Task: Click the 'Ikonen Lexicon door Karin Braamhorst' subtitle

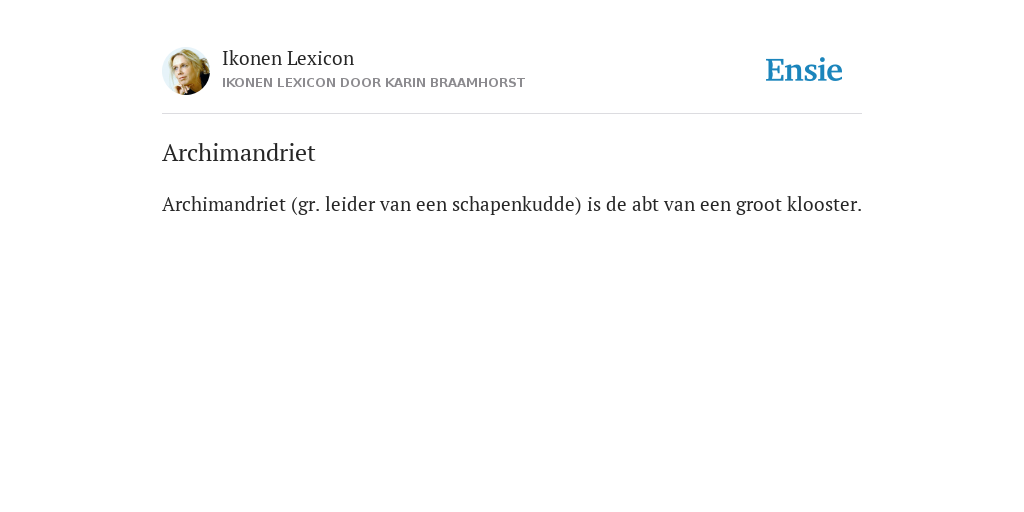Action: click(x=374, y=83)
